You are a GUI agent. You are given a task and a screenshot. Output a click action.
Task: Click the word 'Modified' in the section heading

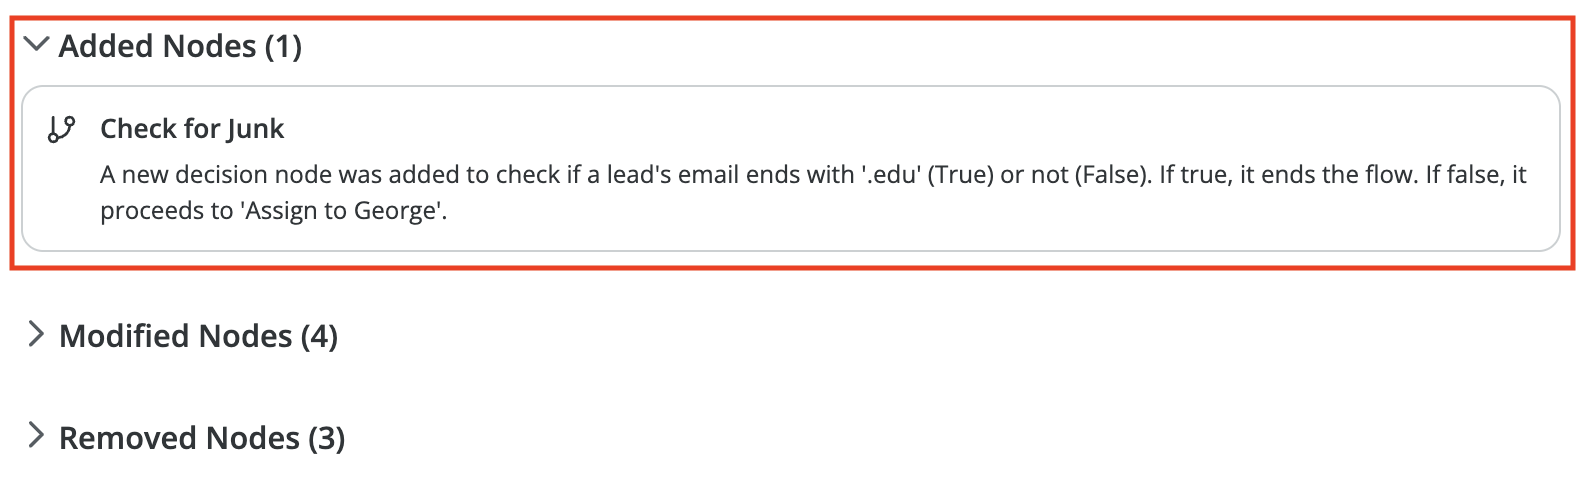point(122,336)
